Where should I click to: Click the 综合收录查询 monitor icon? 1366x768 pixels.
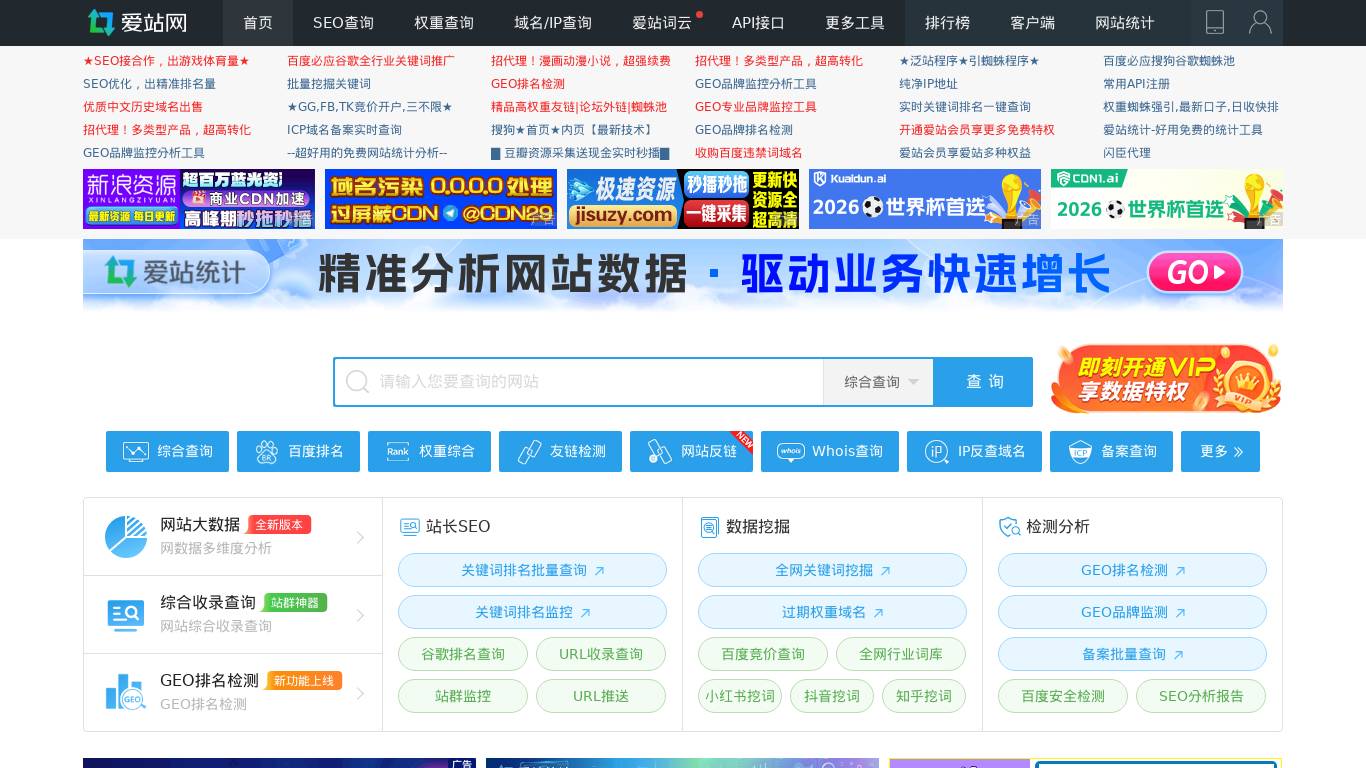click(126, 614)
